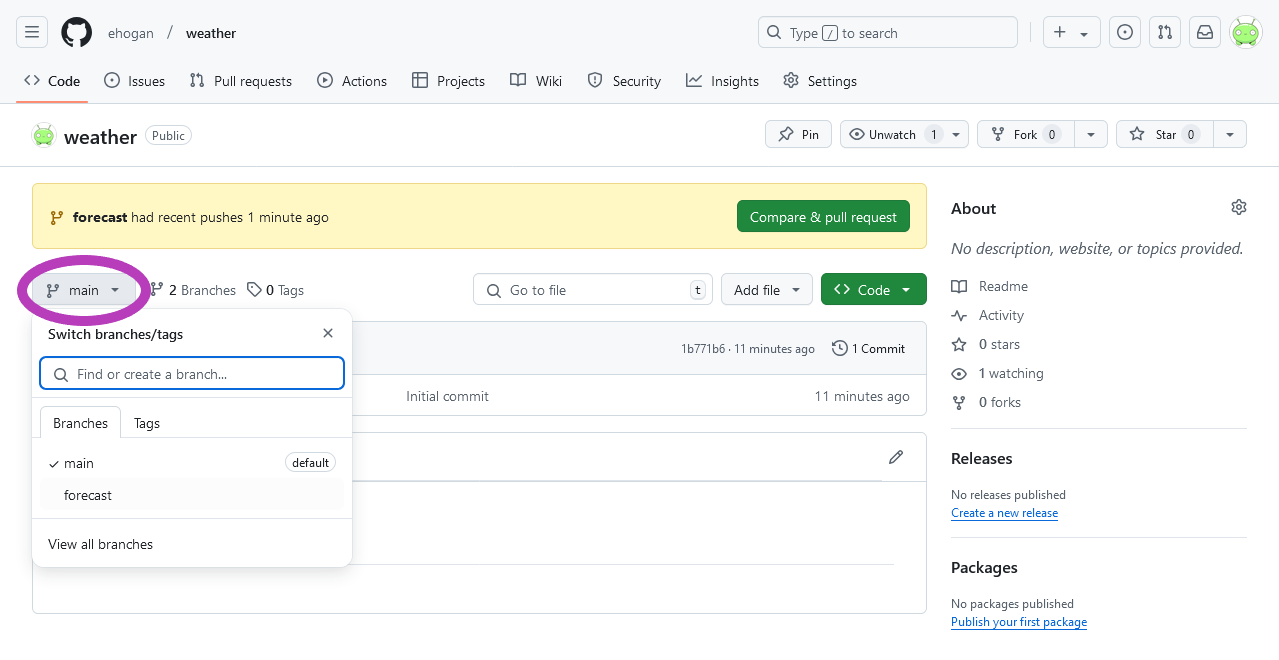The image size is (1279, 660).
Task: Close the Switch branches/tags popup
Action: pyautogui.click(x=328, y=333)
